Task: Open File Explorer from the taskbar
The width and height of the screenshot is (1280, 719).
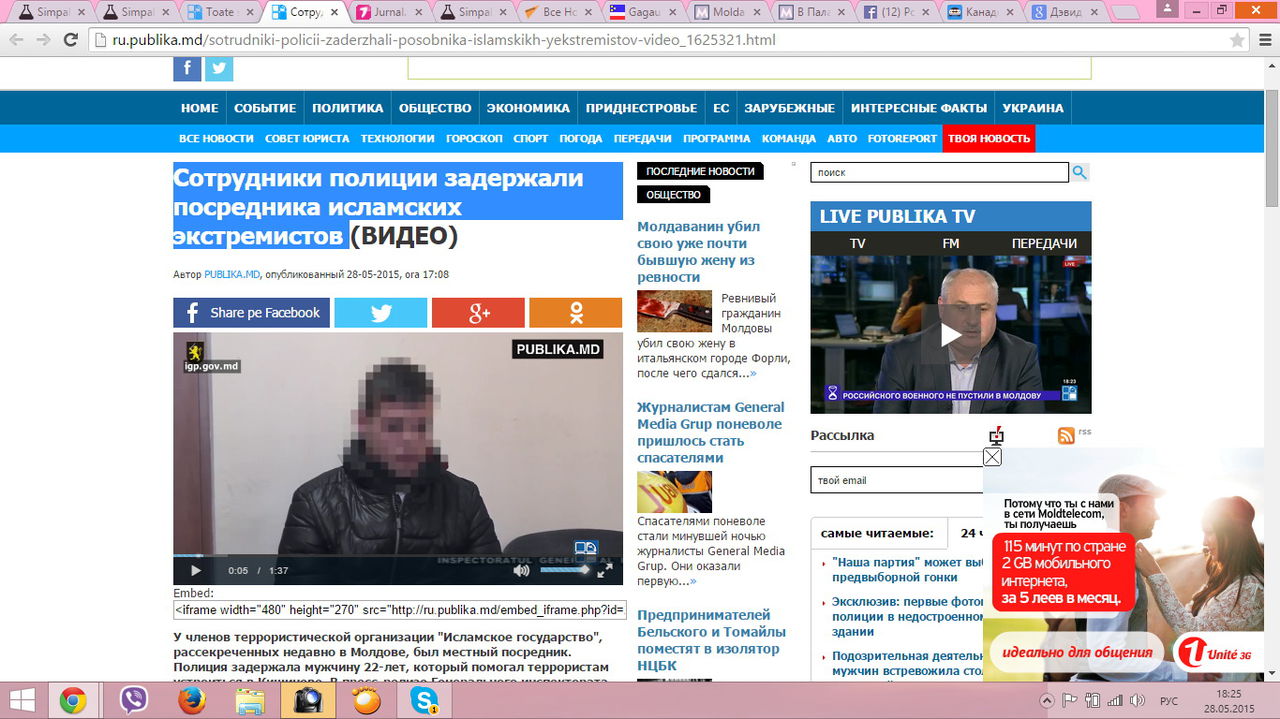Action: click(249, 701)
